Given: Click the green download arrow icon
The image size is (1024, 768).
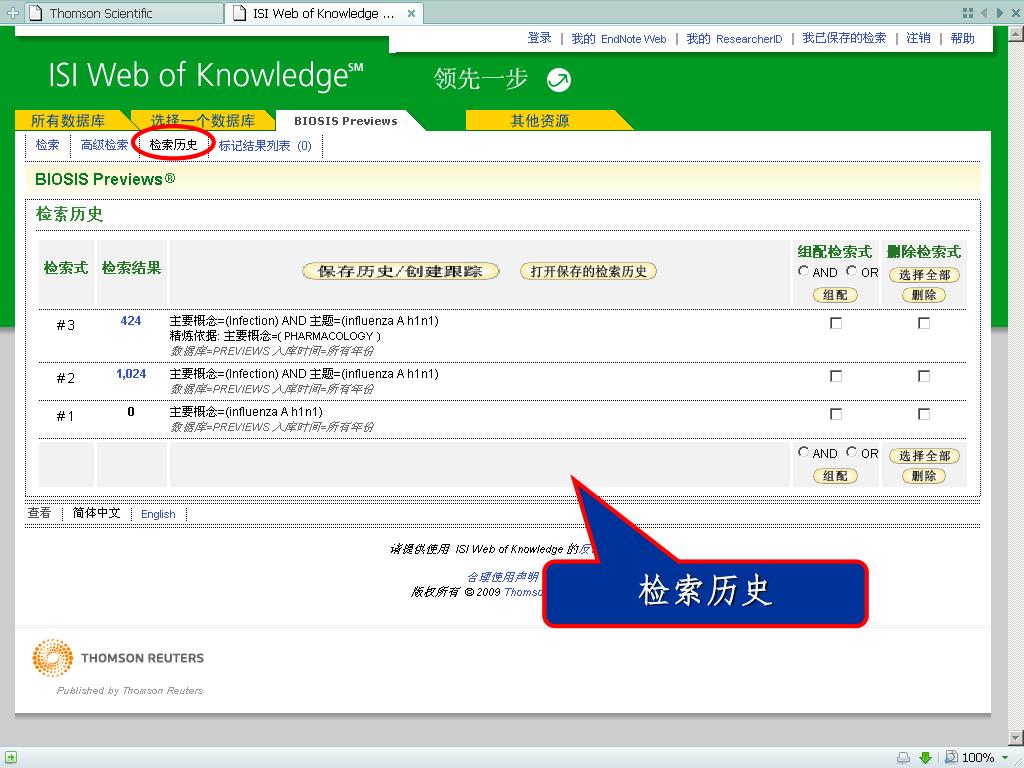Looking at the screenshot, I should (x=925, y=758).
